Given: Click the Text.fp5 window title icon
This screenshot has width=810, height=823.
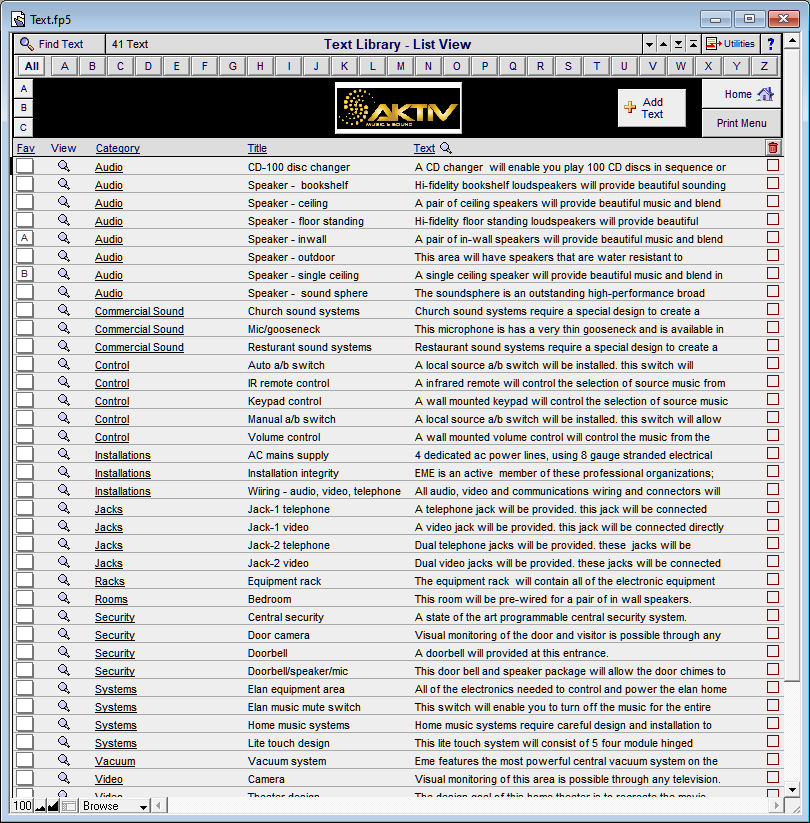Looking at the screenshot, I should tap(18, 19).
